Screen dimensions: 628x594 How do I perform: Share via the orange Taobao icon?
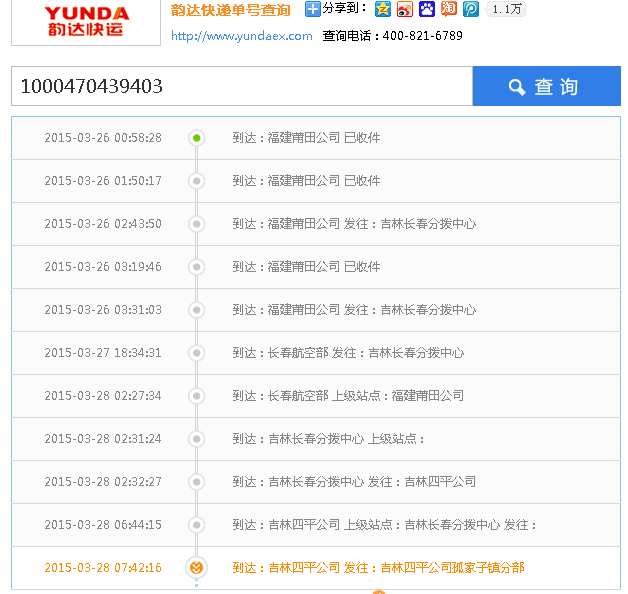(x=449, y=9)
